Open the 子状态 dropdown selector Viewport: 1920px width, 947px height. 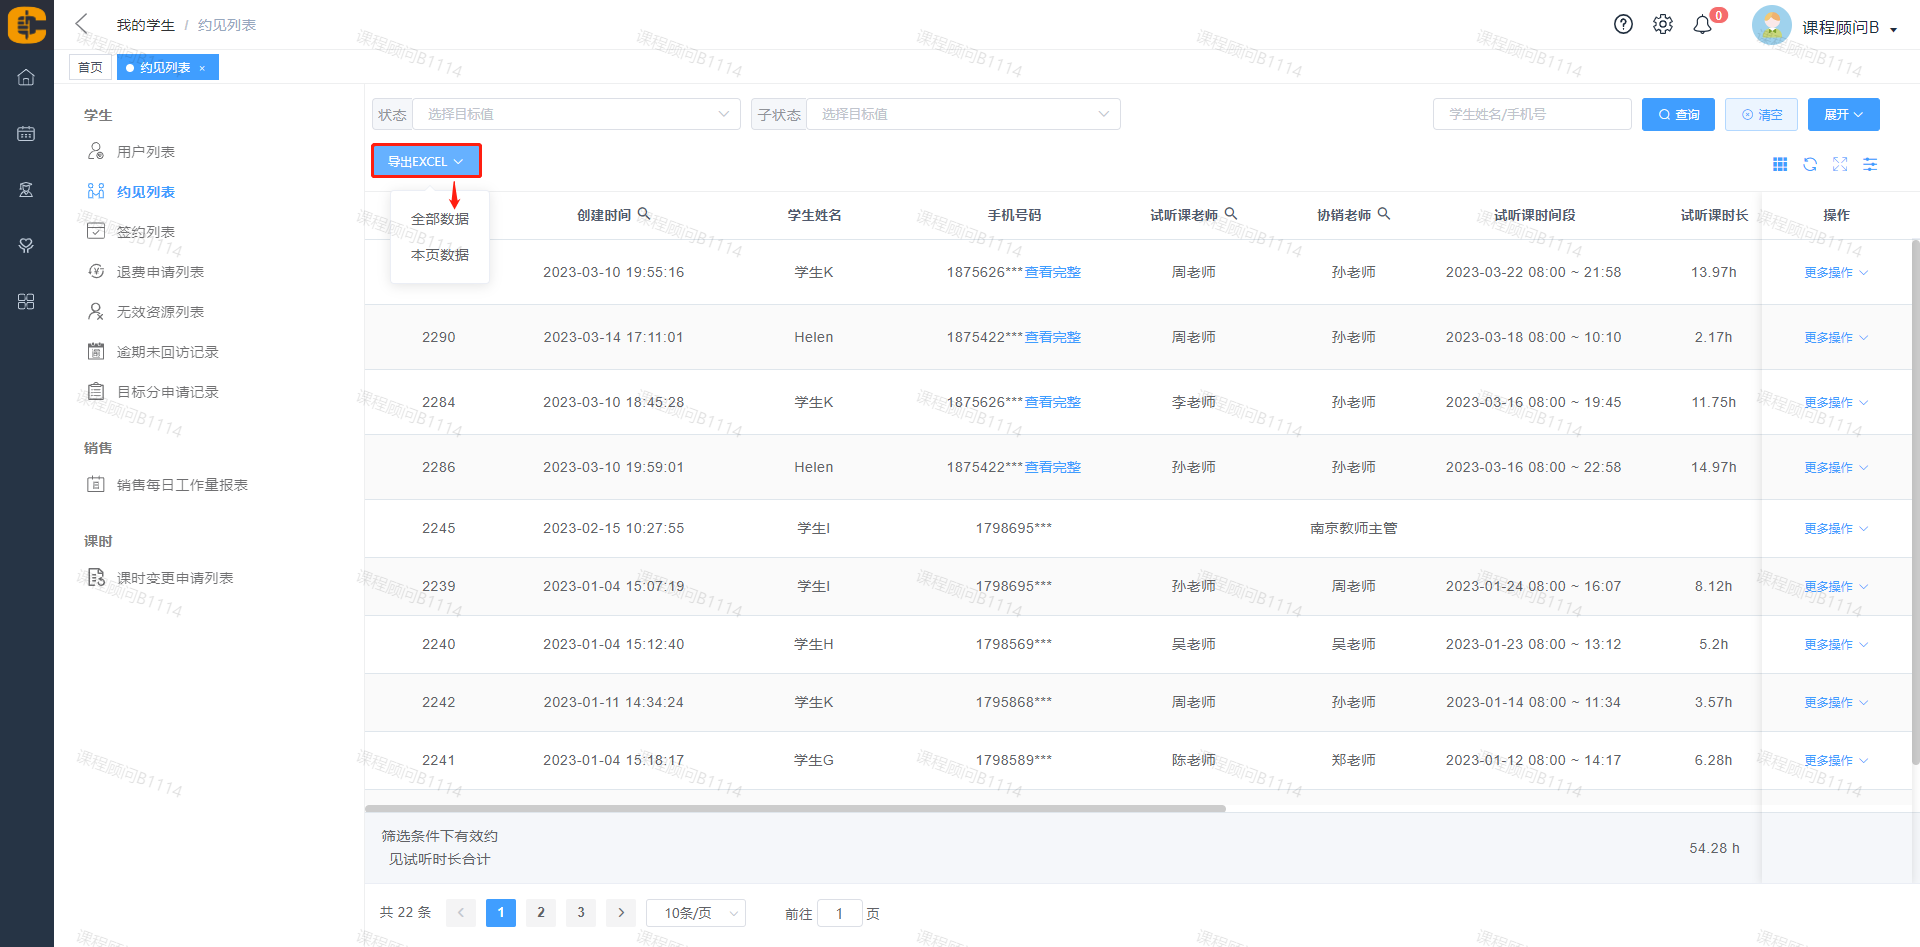click(x=962, y=114)
